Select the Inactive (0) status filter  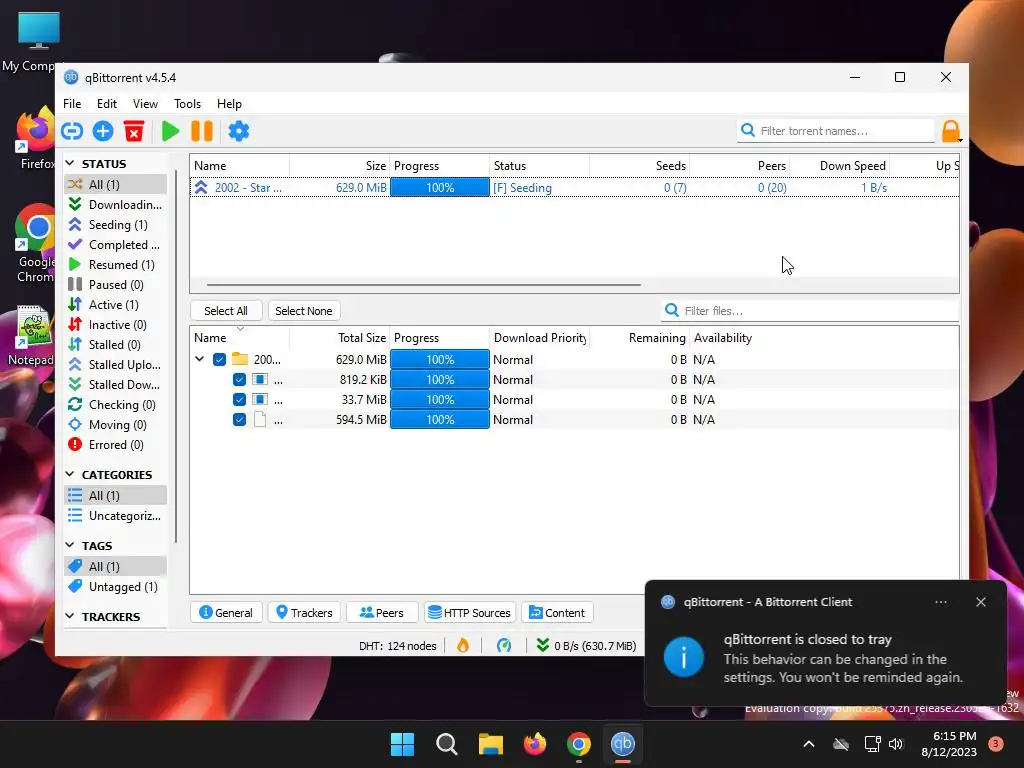coord(116,325)
